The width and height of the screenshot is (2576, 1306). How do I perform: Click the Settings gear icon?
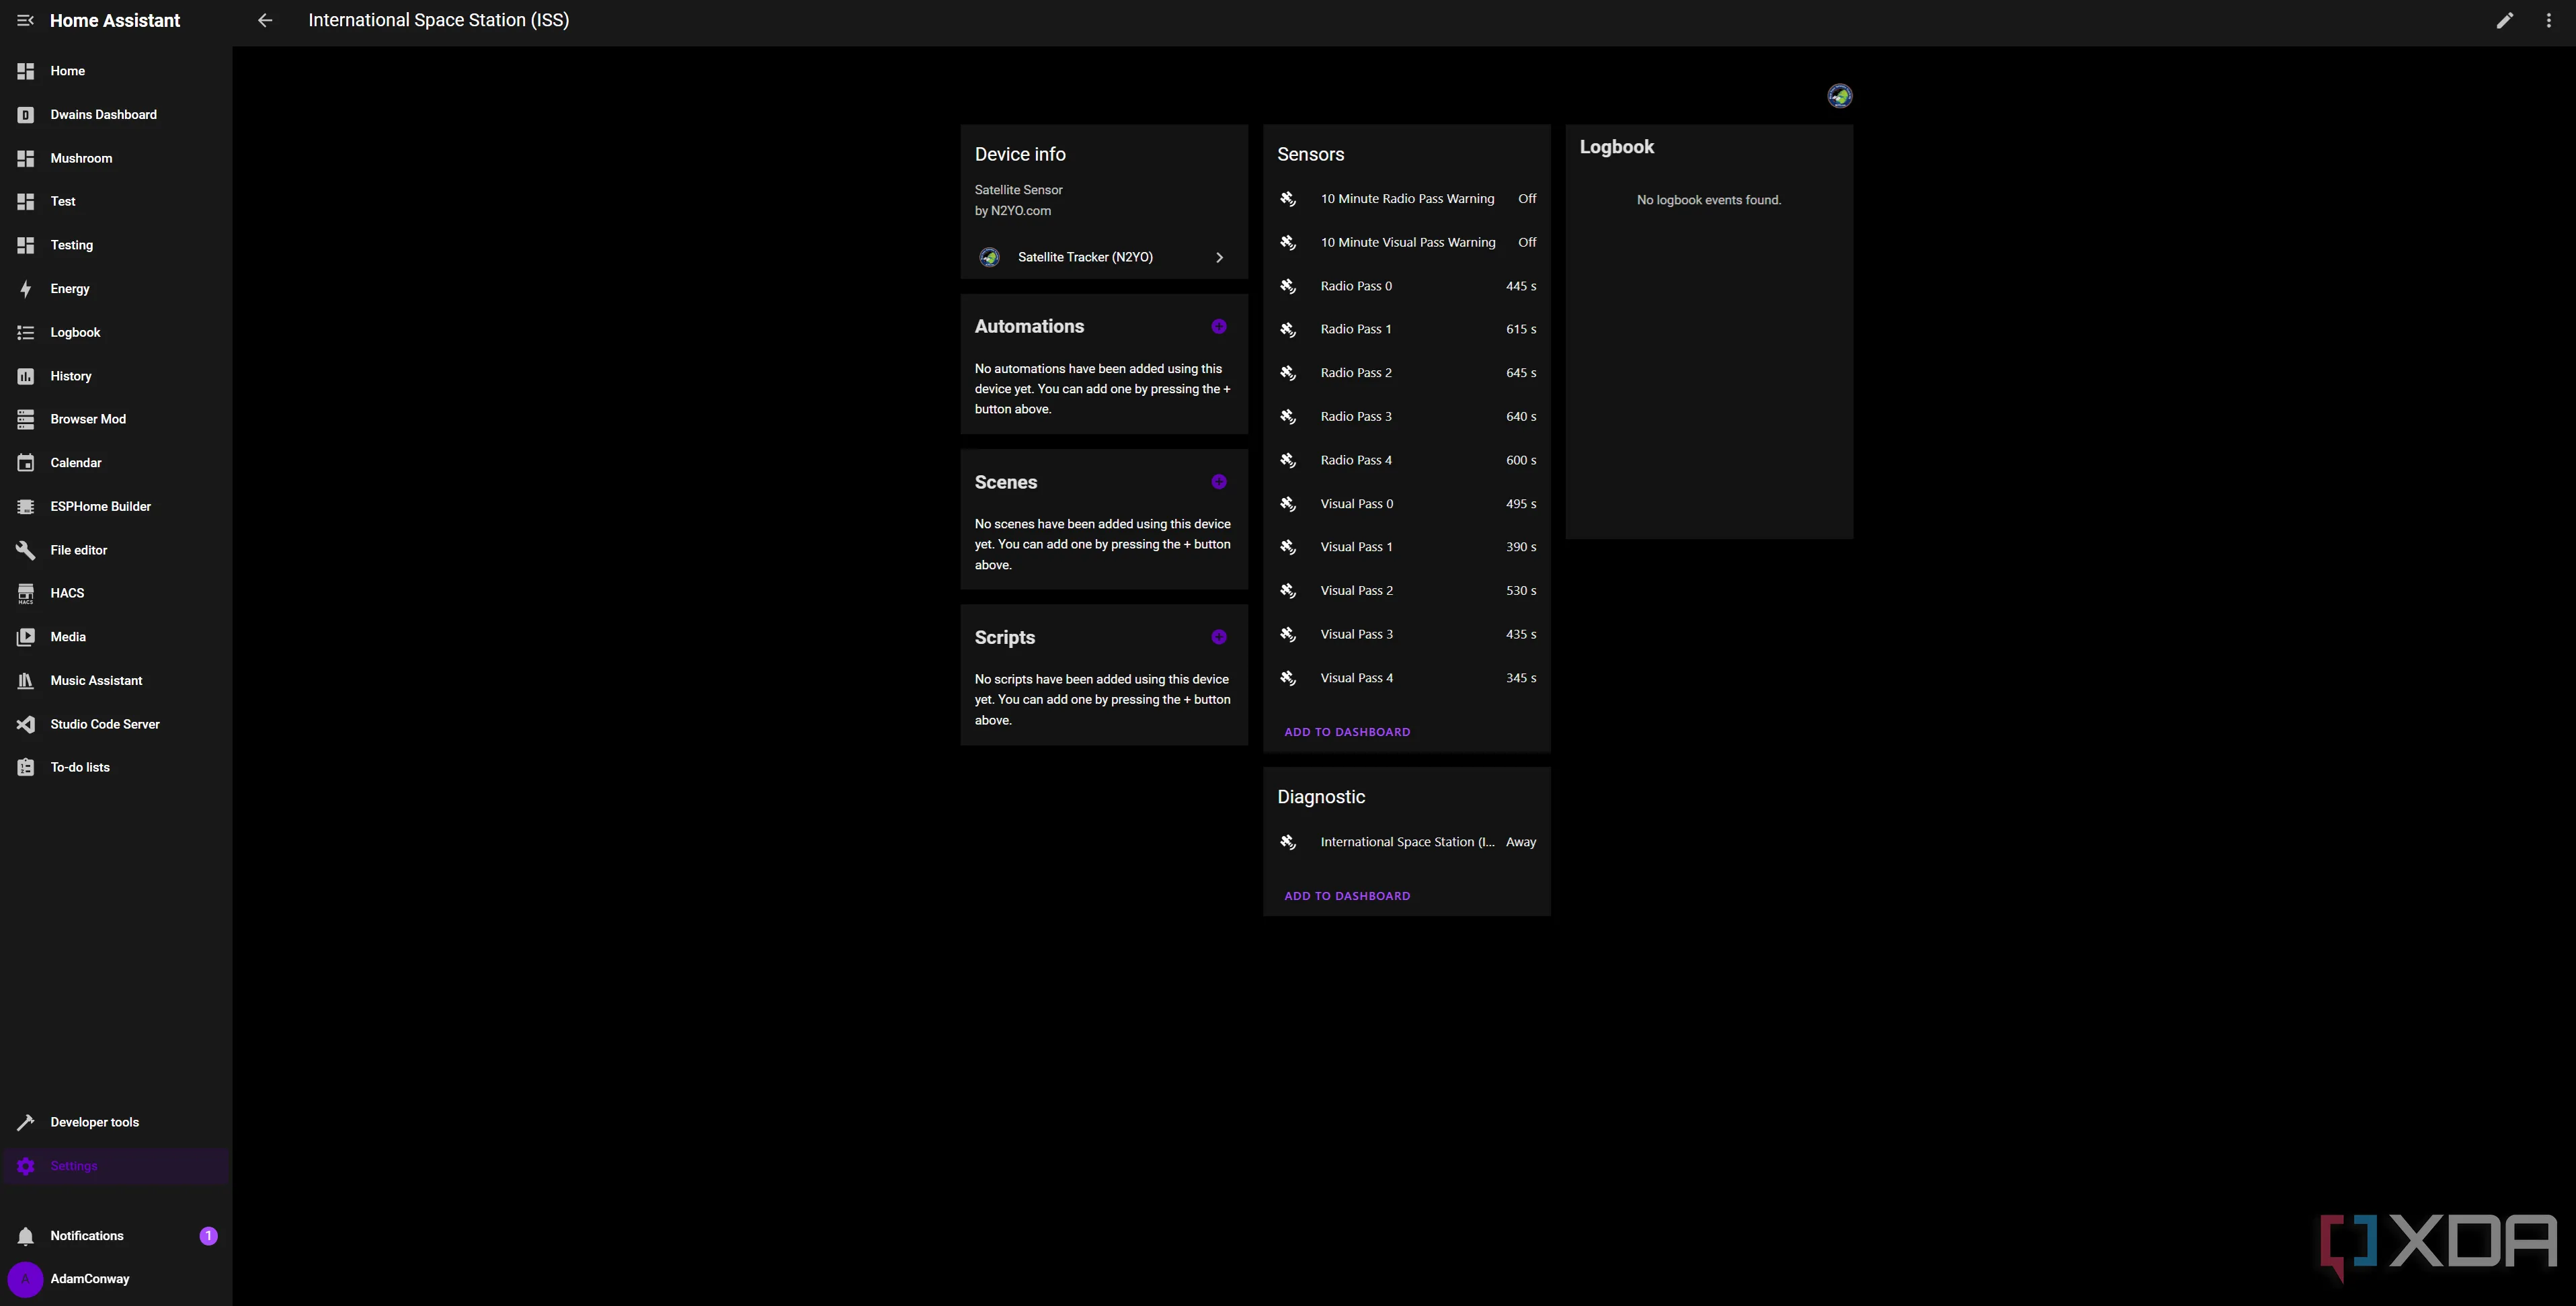26,1166
